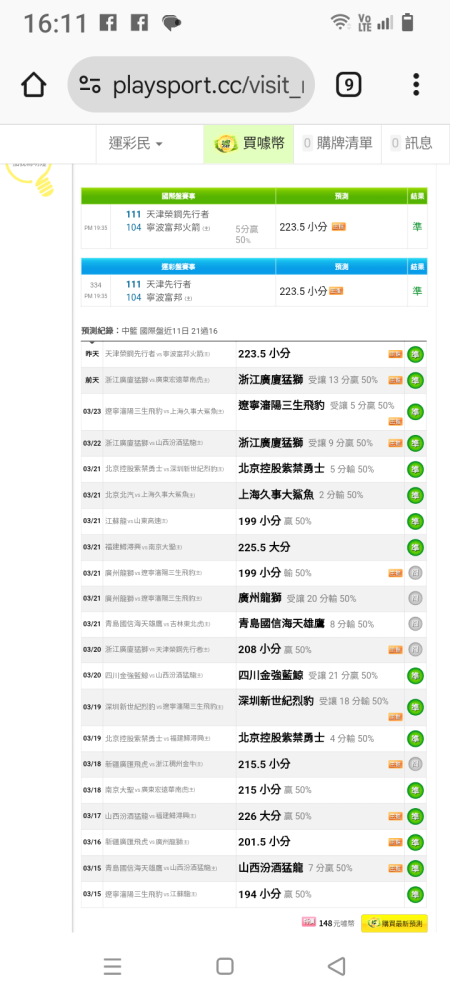Expand the 運彩民 dropdown menu

[x=135, y=143]
